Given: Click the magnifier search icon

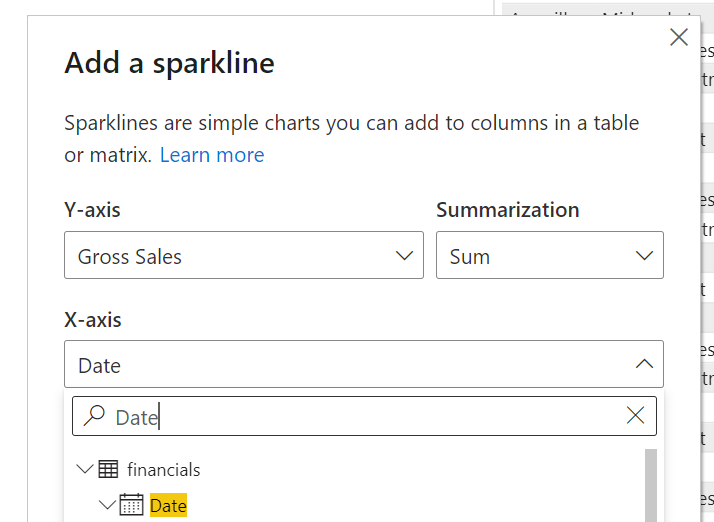Looking at the screenshot, I should click(95, 416).
